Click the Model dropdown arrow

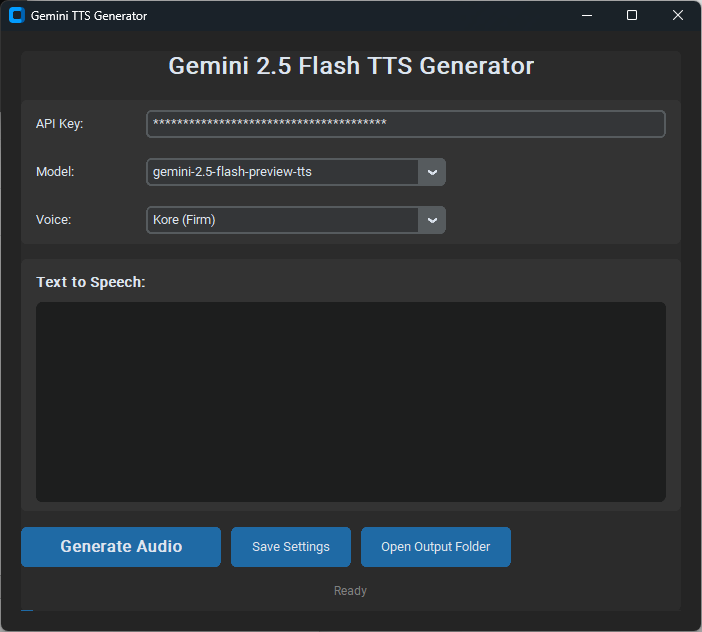[x=432, y=172]
